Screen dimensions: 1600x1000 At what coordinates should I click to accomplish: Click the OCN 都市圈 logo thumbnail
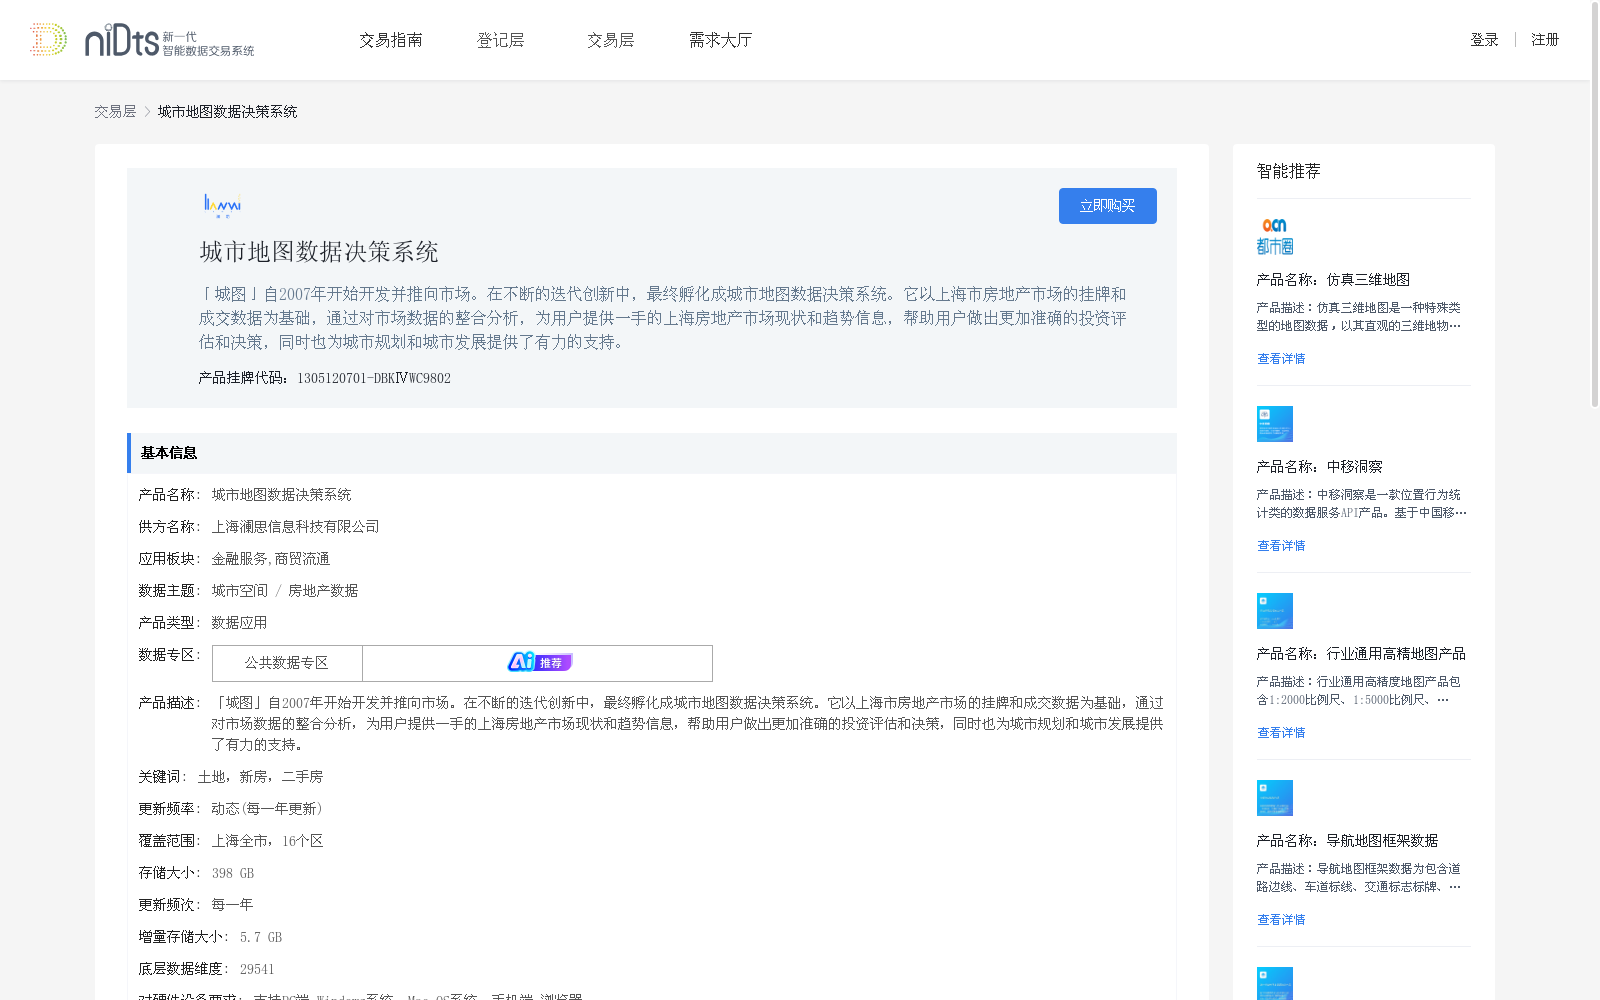[1275, 236]
